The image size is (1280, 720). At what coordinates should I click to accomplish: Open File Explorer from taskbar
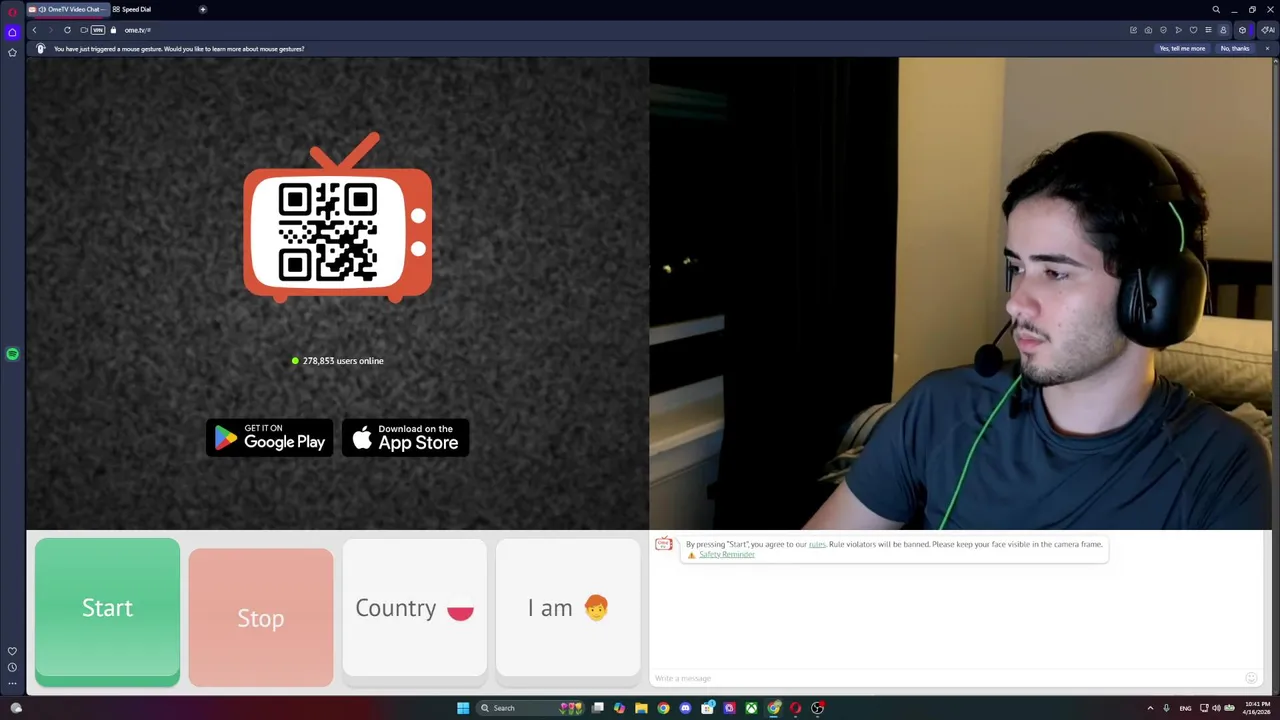(x=641, y=708)
